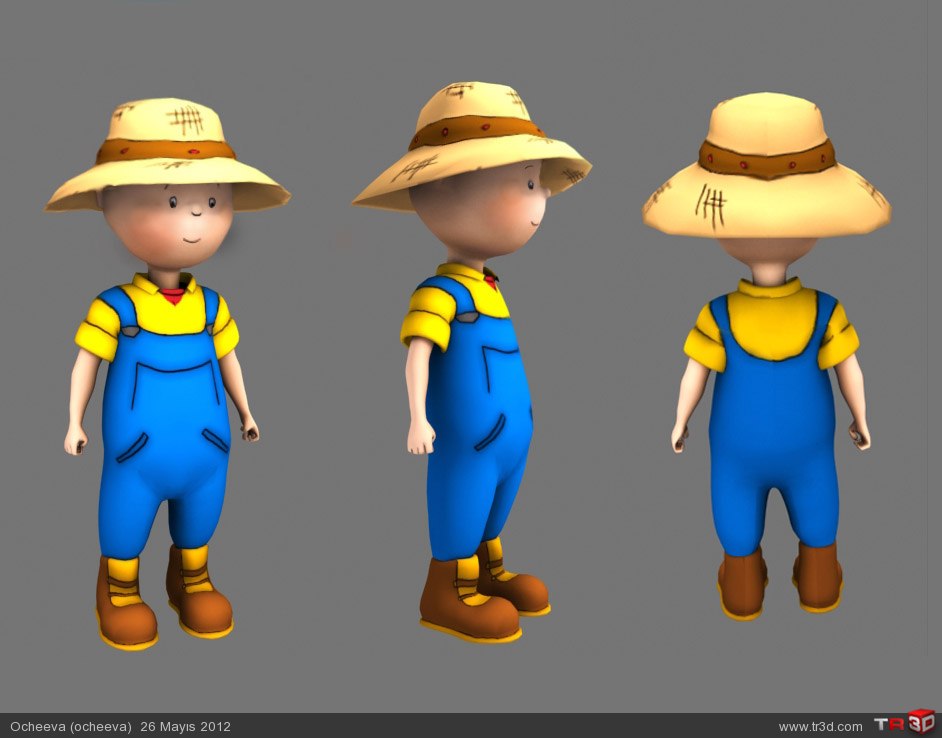Click the date text 26 Mayıs 2012
942x738 pixels.
click(186, 726)
